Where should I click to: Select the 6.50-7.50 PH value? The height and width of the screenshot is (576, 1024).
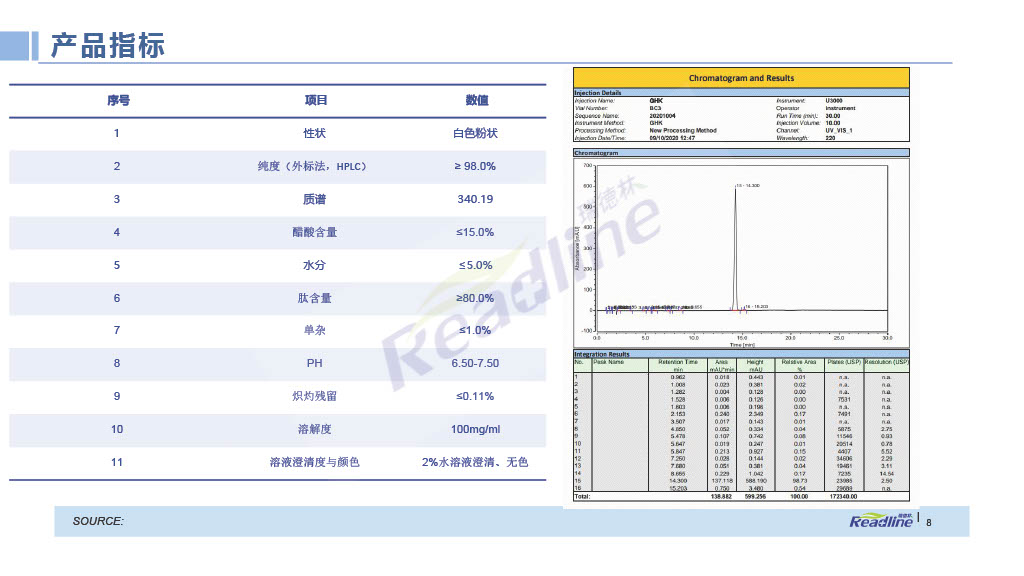click(x=475, y=364)
